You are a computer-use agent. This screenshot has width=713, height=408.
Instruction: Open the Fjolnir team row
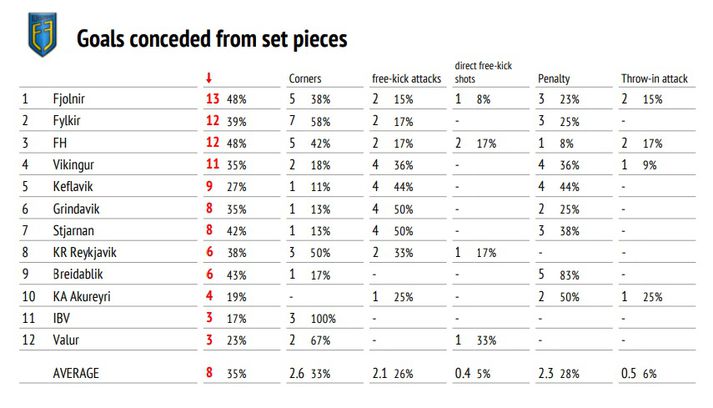pyautogui.click(x=69, y=99)
